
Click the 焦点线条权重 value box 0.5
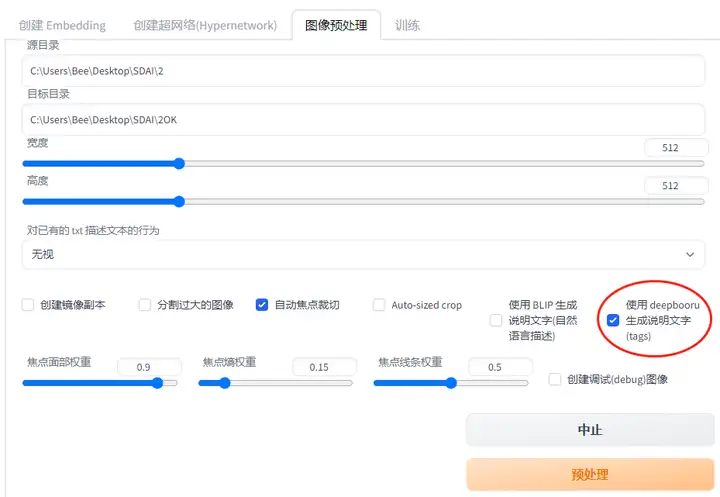(501, 367)
